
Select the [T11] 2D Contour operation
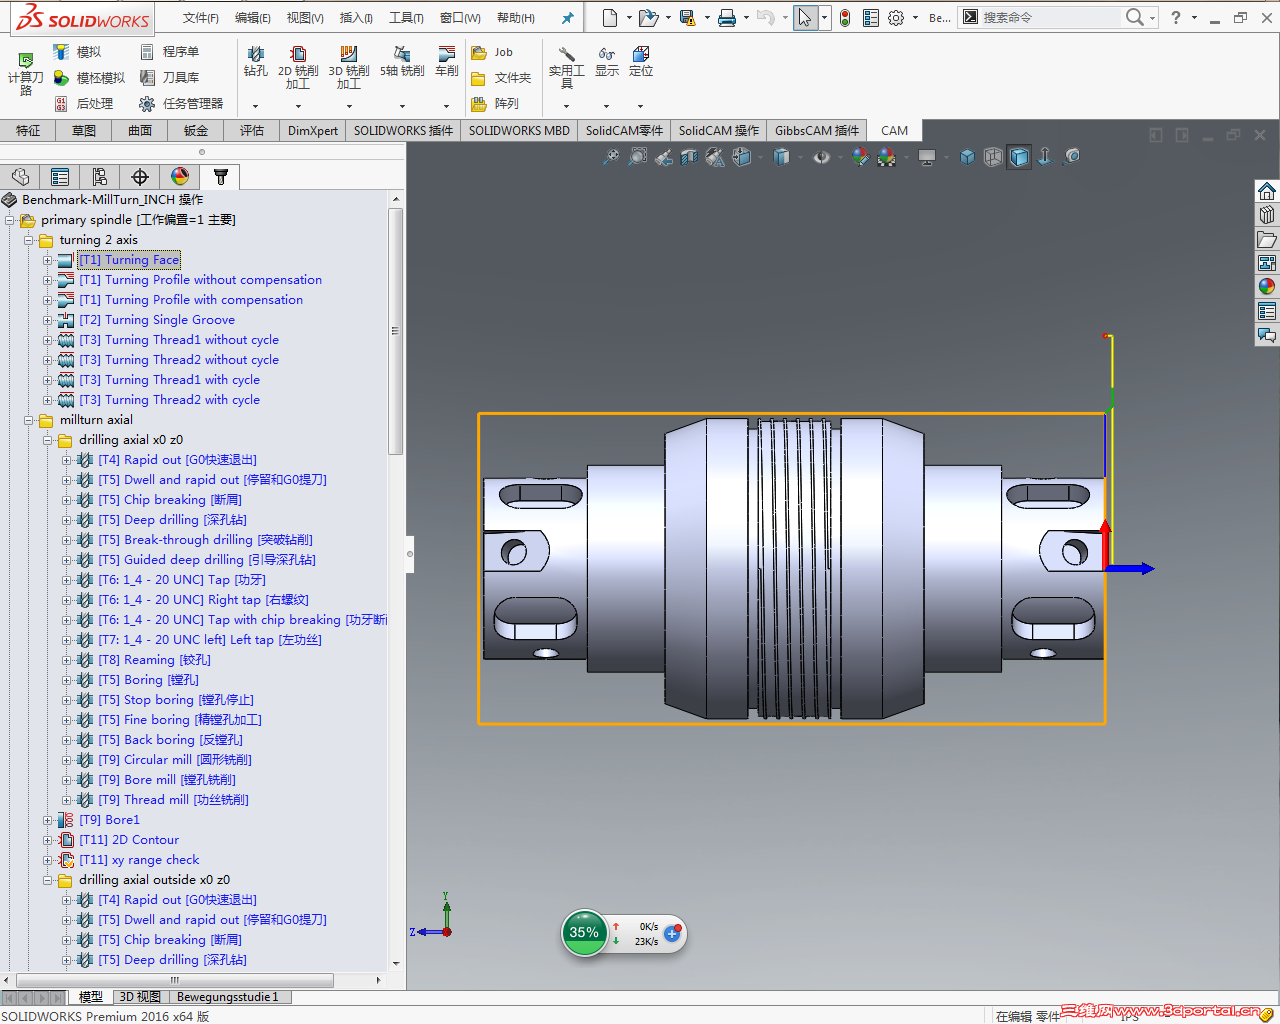[129, 840]
